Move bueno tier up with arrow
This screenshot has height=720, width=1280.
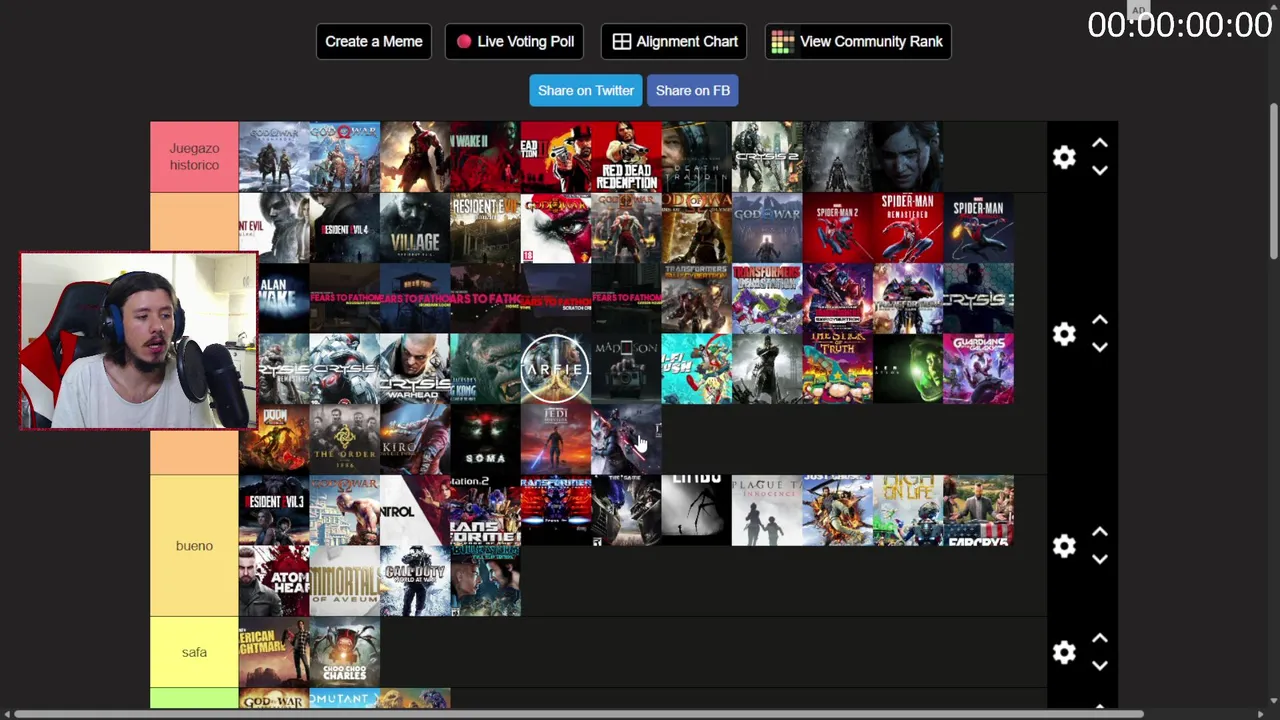tap(1100, 532)
